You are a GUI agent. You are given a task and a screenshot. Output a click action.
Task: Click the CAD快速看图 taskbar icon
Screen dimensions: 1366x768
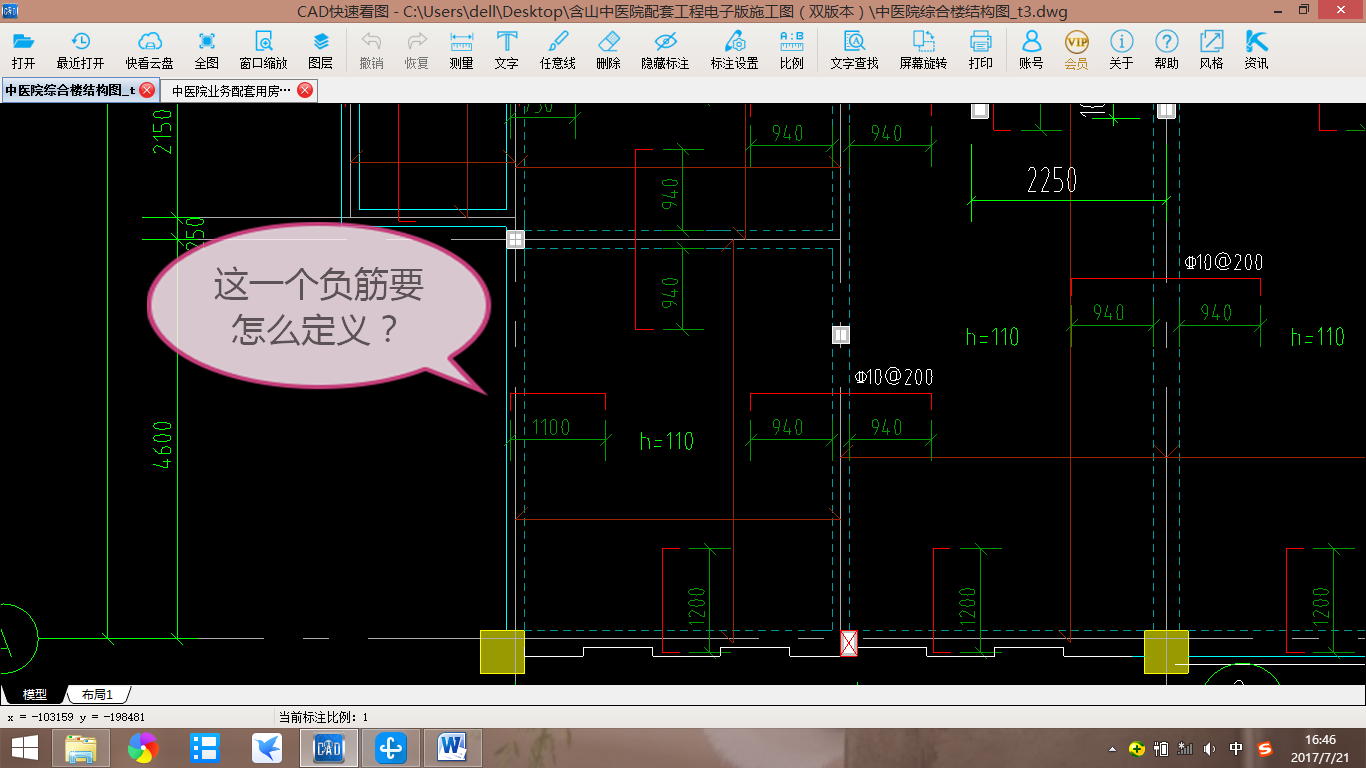point(329,748)
